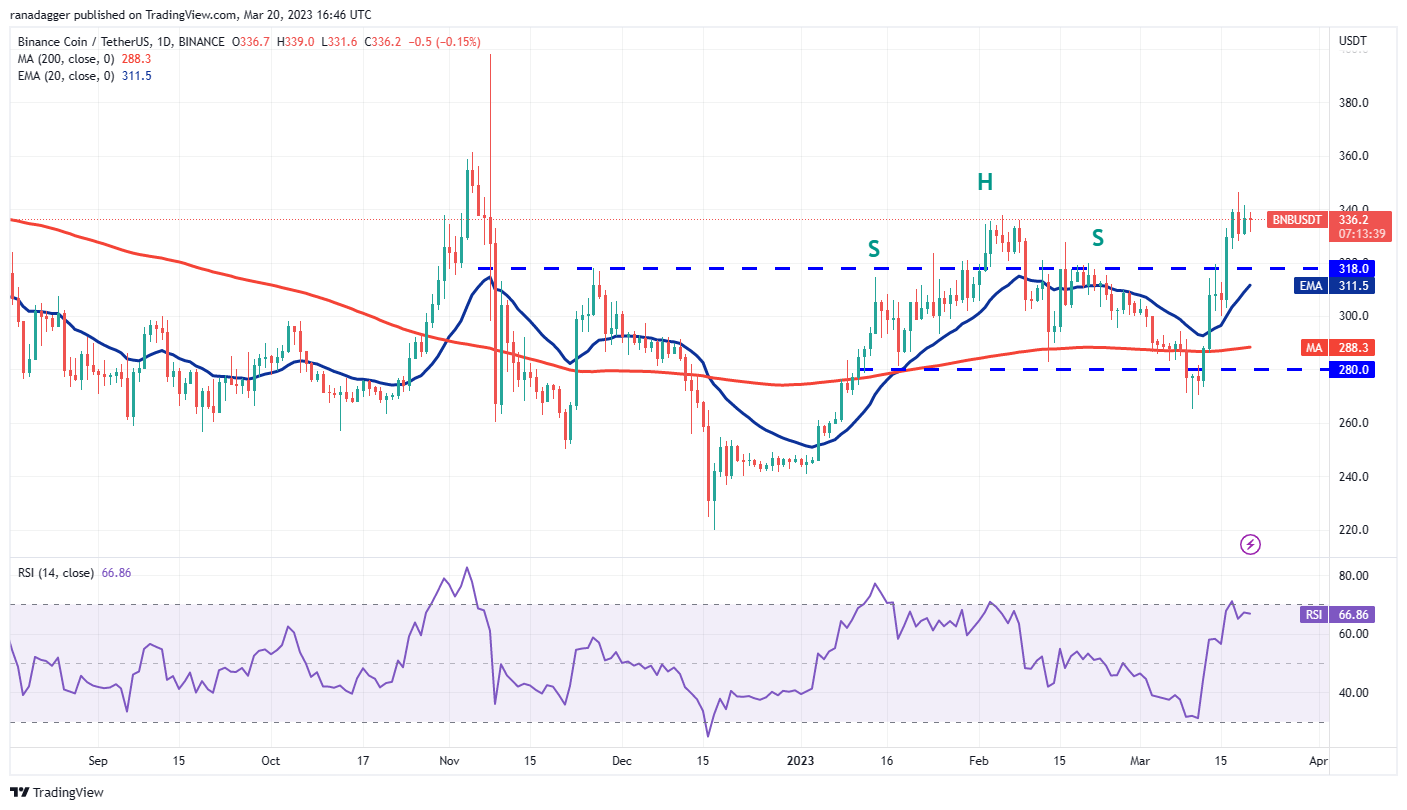Select the 'RSI (14, close)' indicator legend
1407x810 pixels.
point(56,573)
